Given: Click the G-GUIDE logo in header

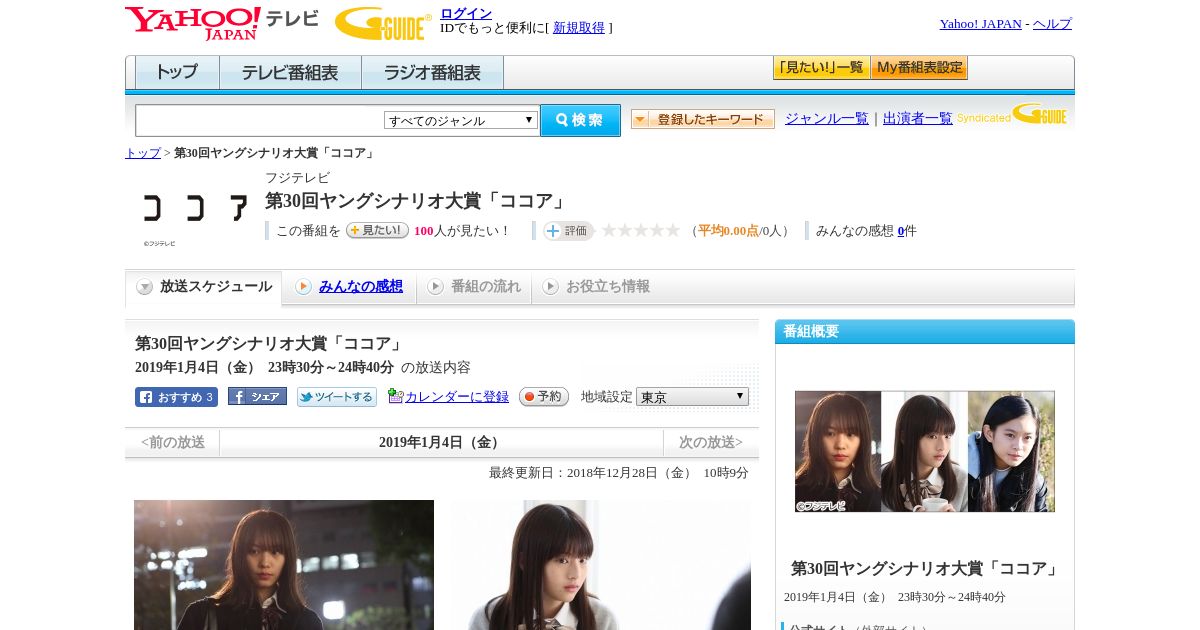Looking at the screenshot, I should pos(383,24).
